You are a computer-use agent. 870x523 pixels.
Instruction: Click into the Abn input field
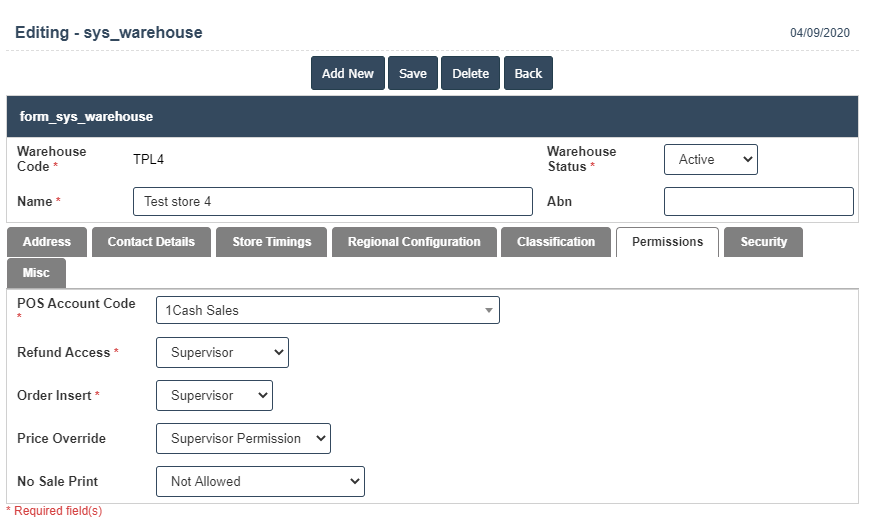[758, 202]
